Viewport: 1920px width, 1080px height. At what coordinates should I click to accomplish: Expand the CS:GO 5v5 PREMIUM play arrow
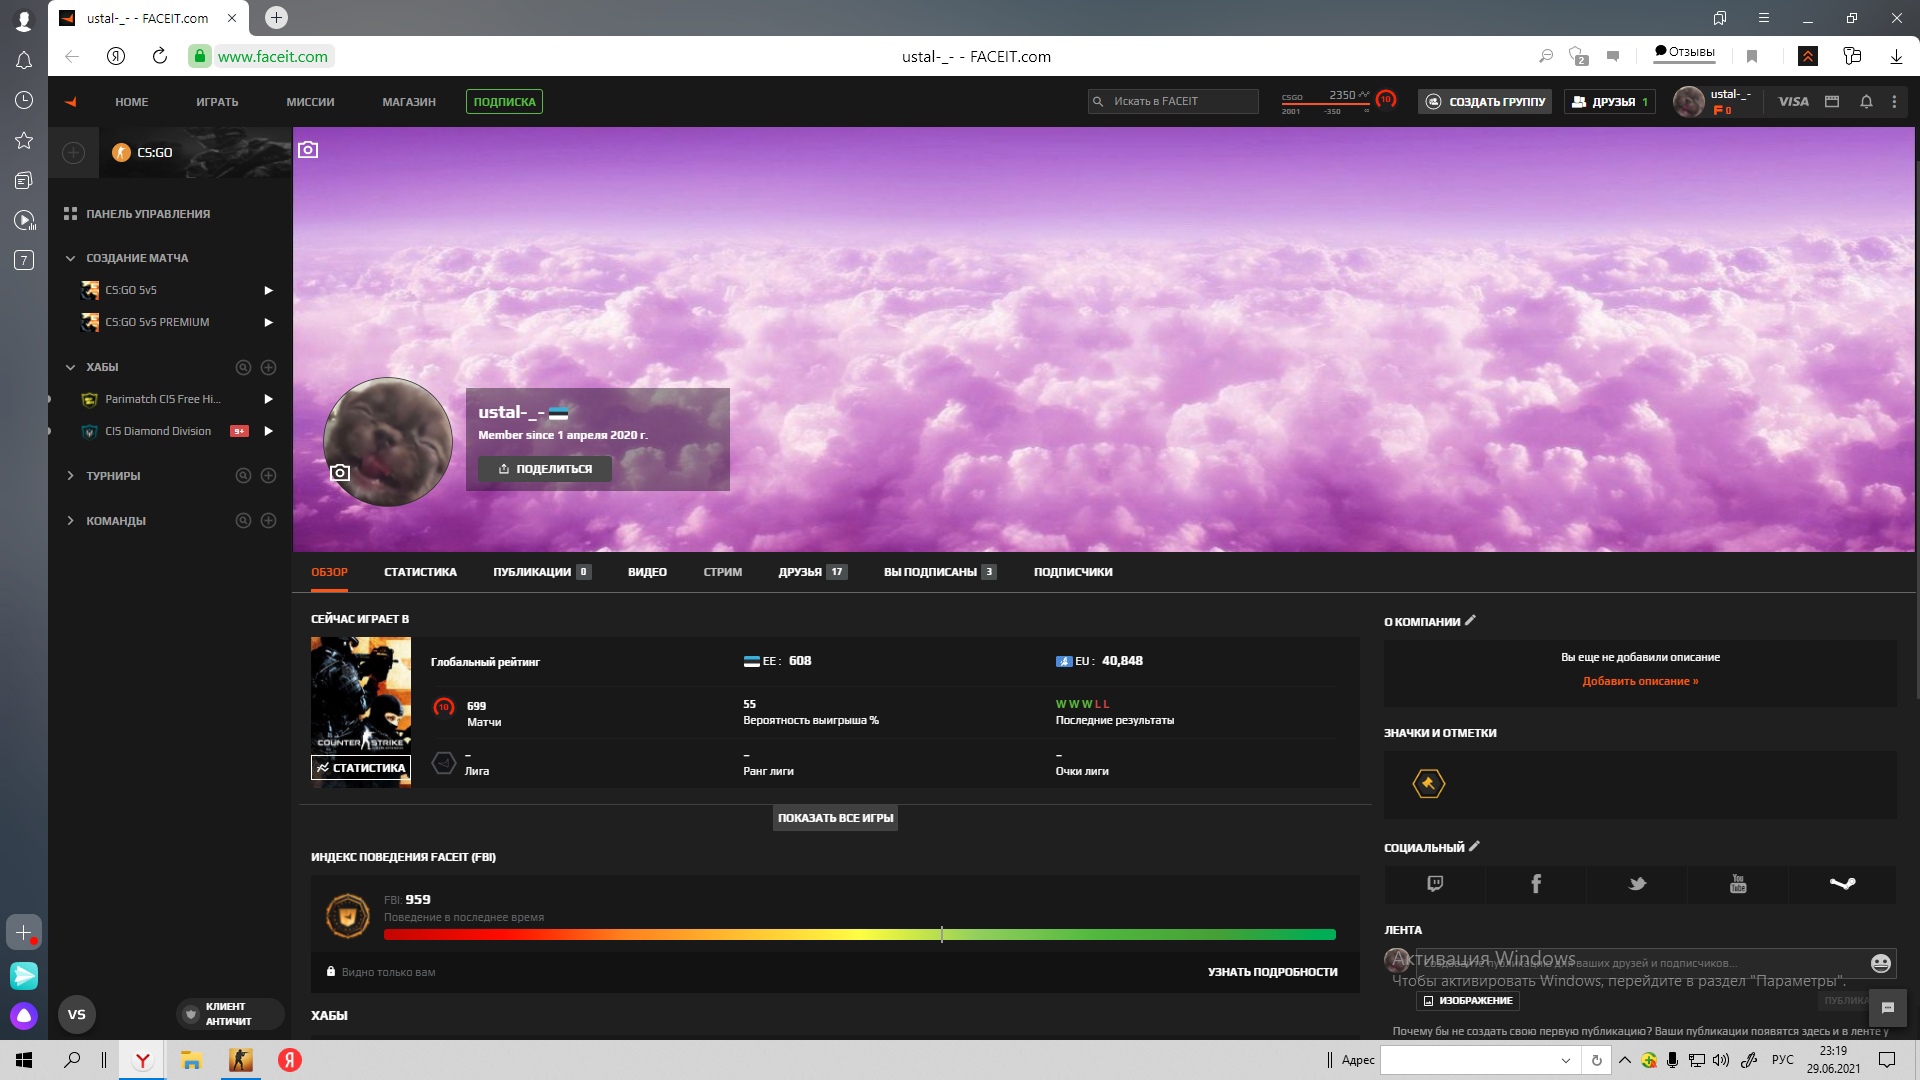(x=268, y=322)
